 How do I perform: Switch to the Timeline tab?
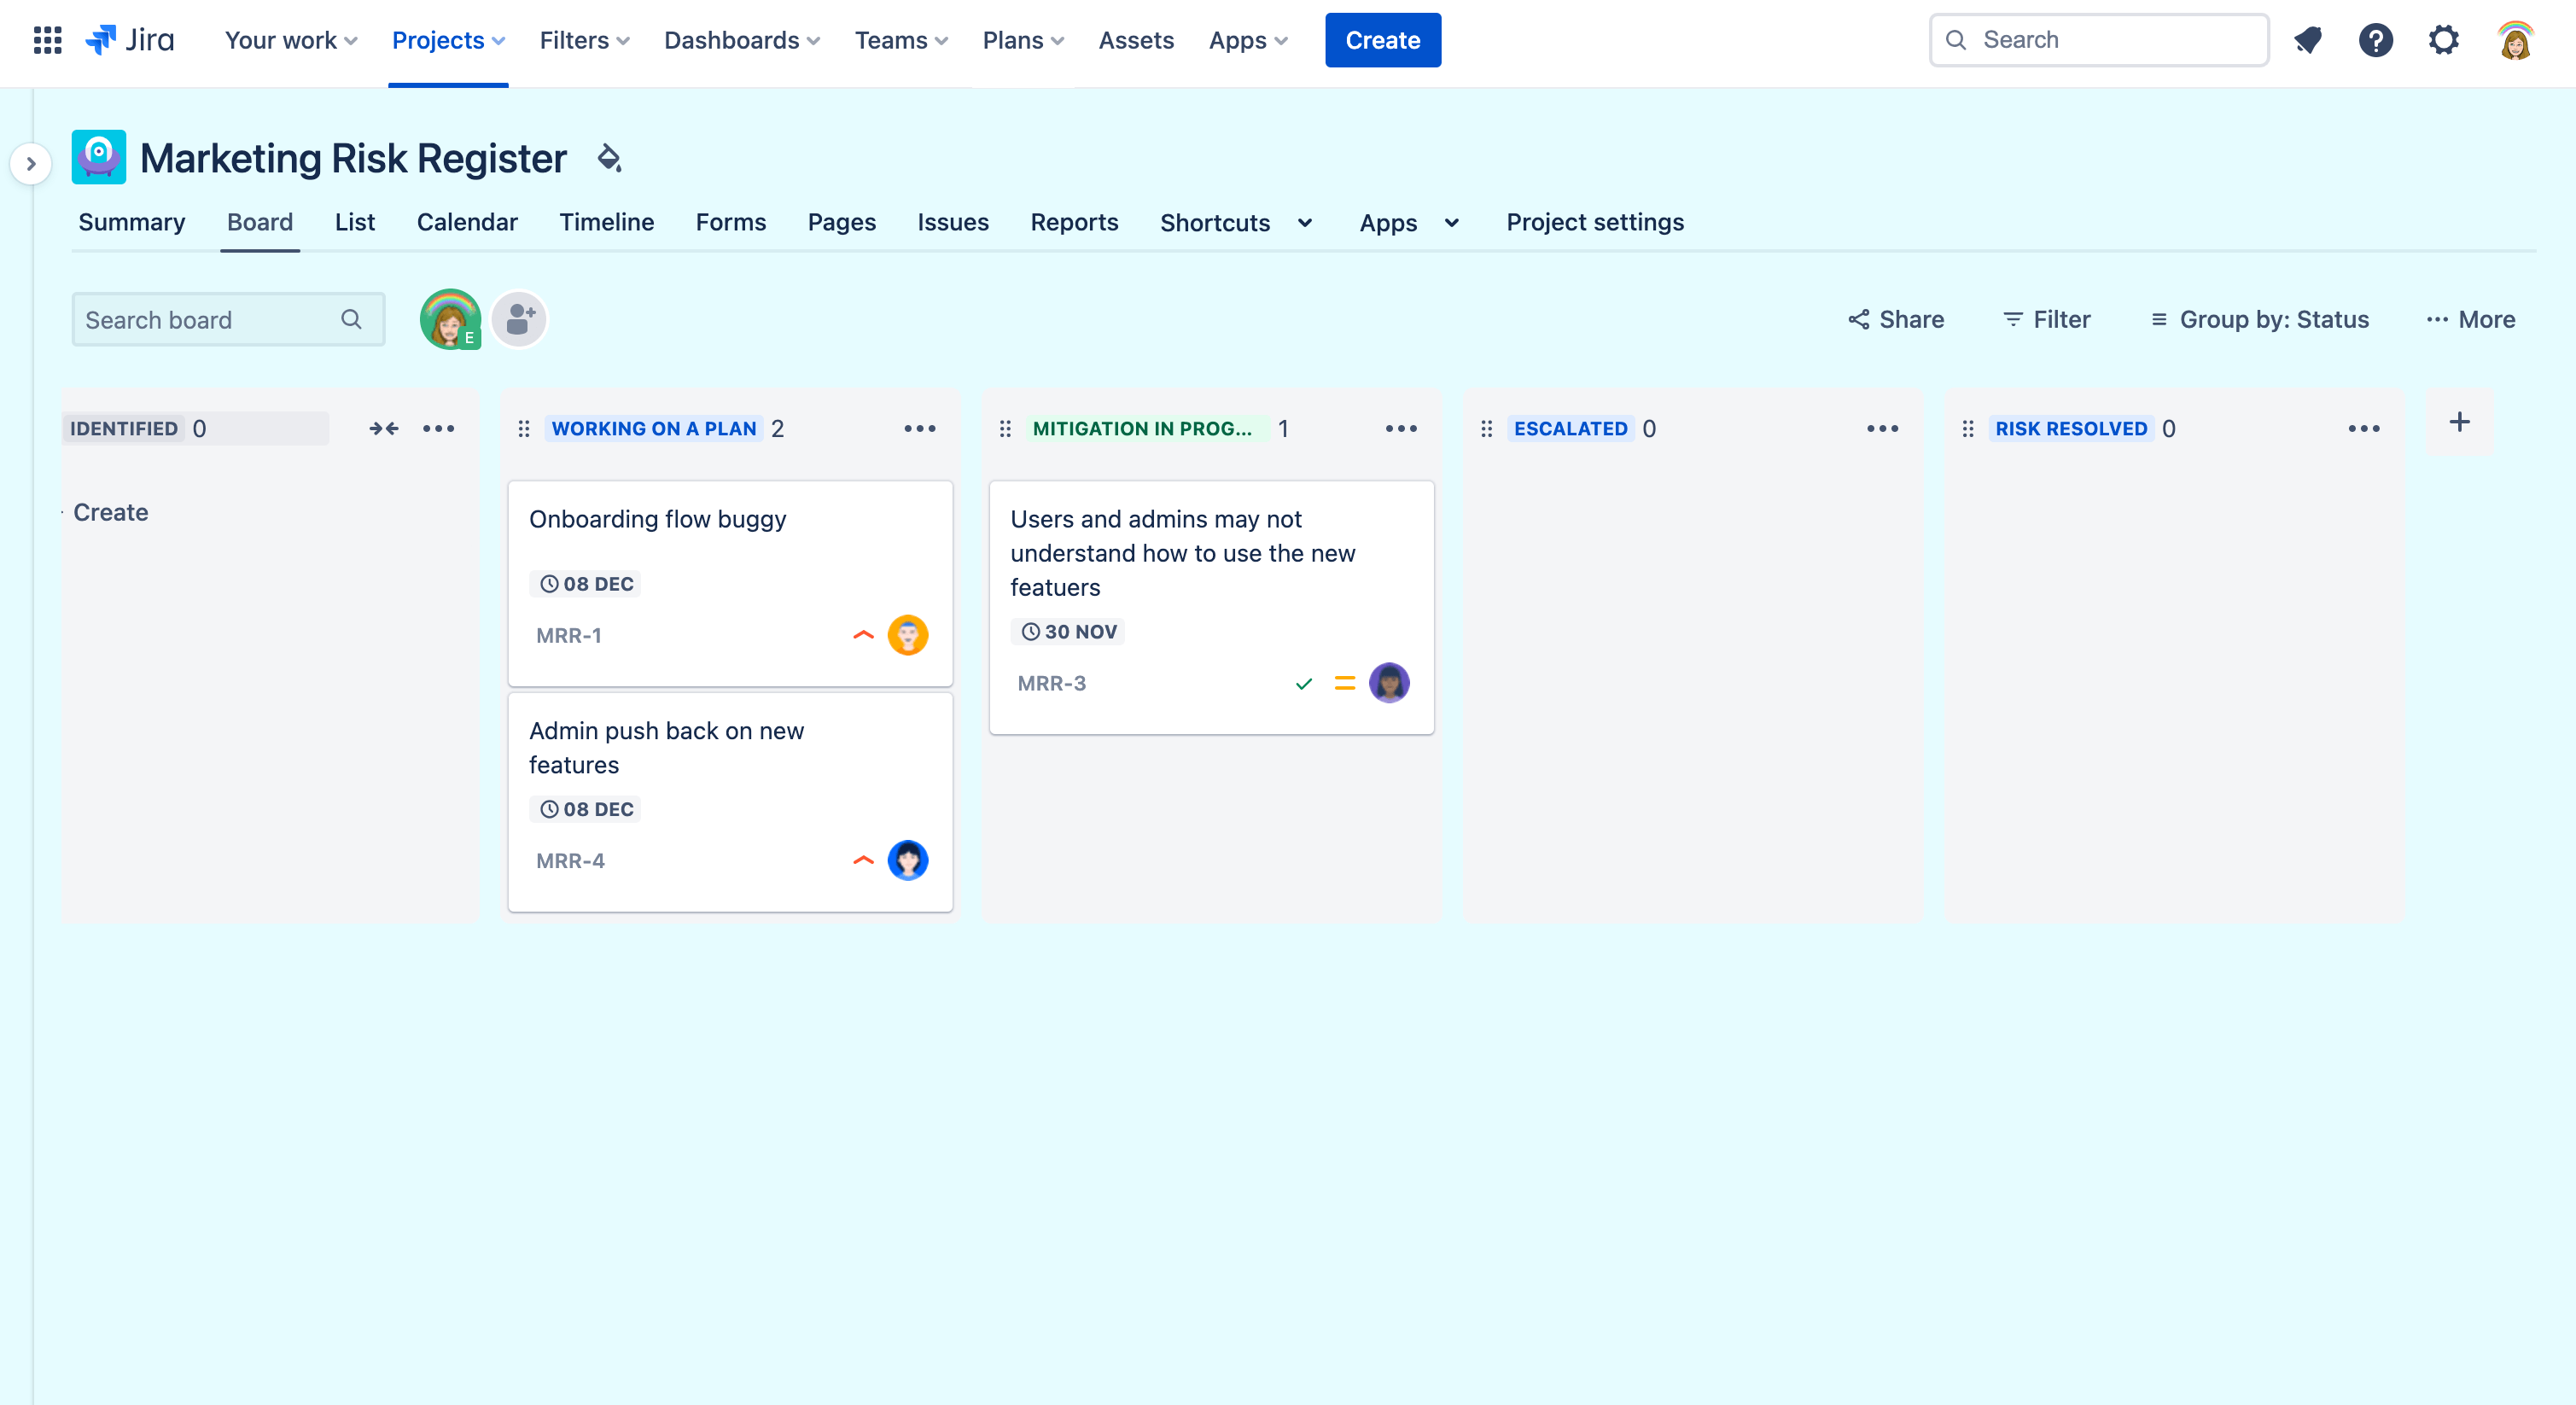[606, 222]
